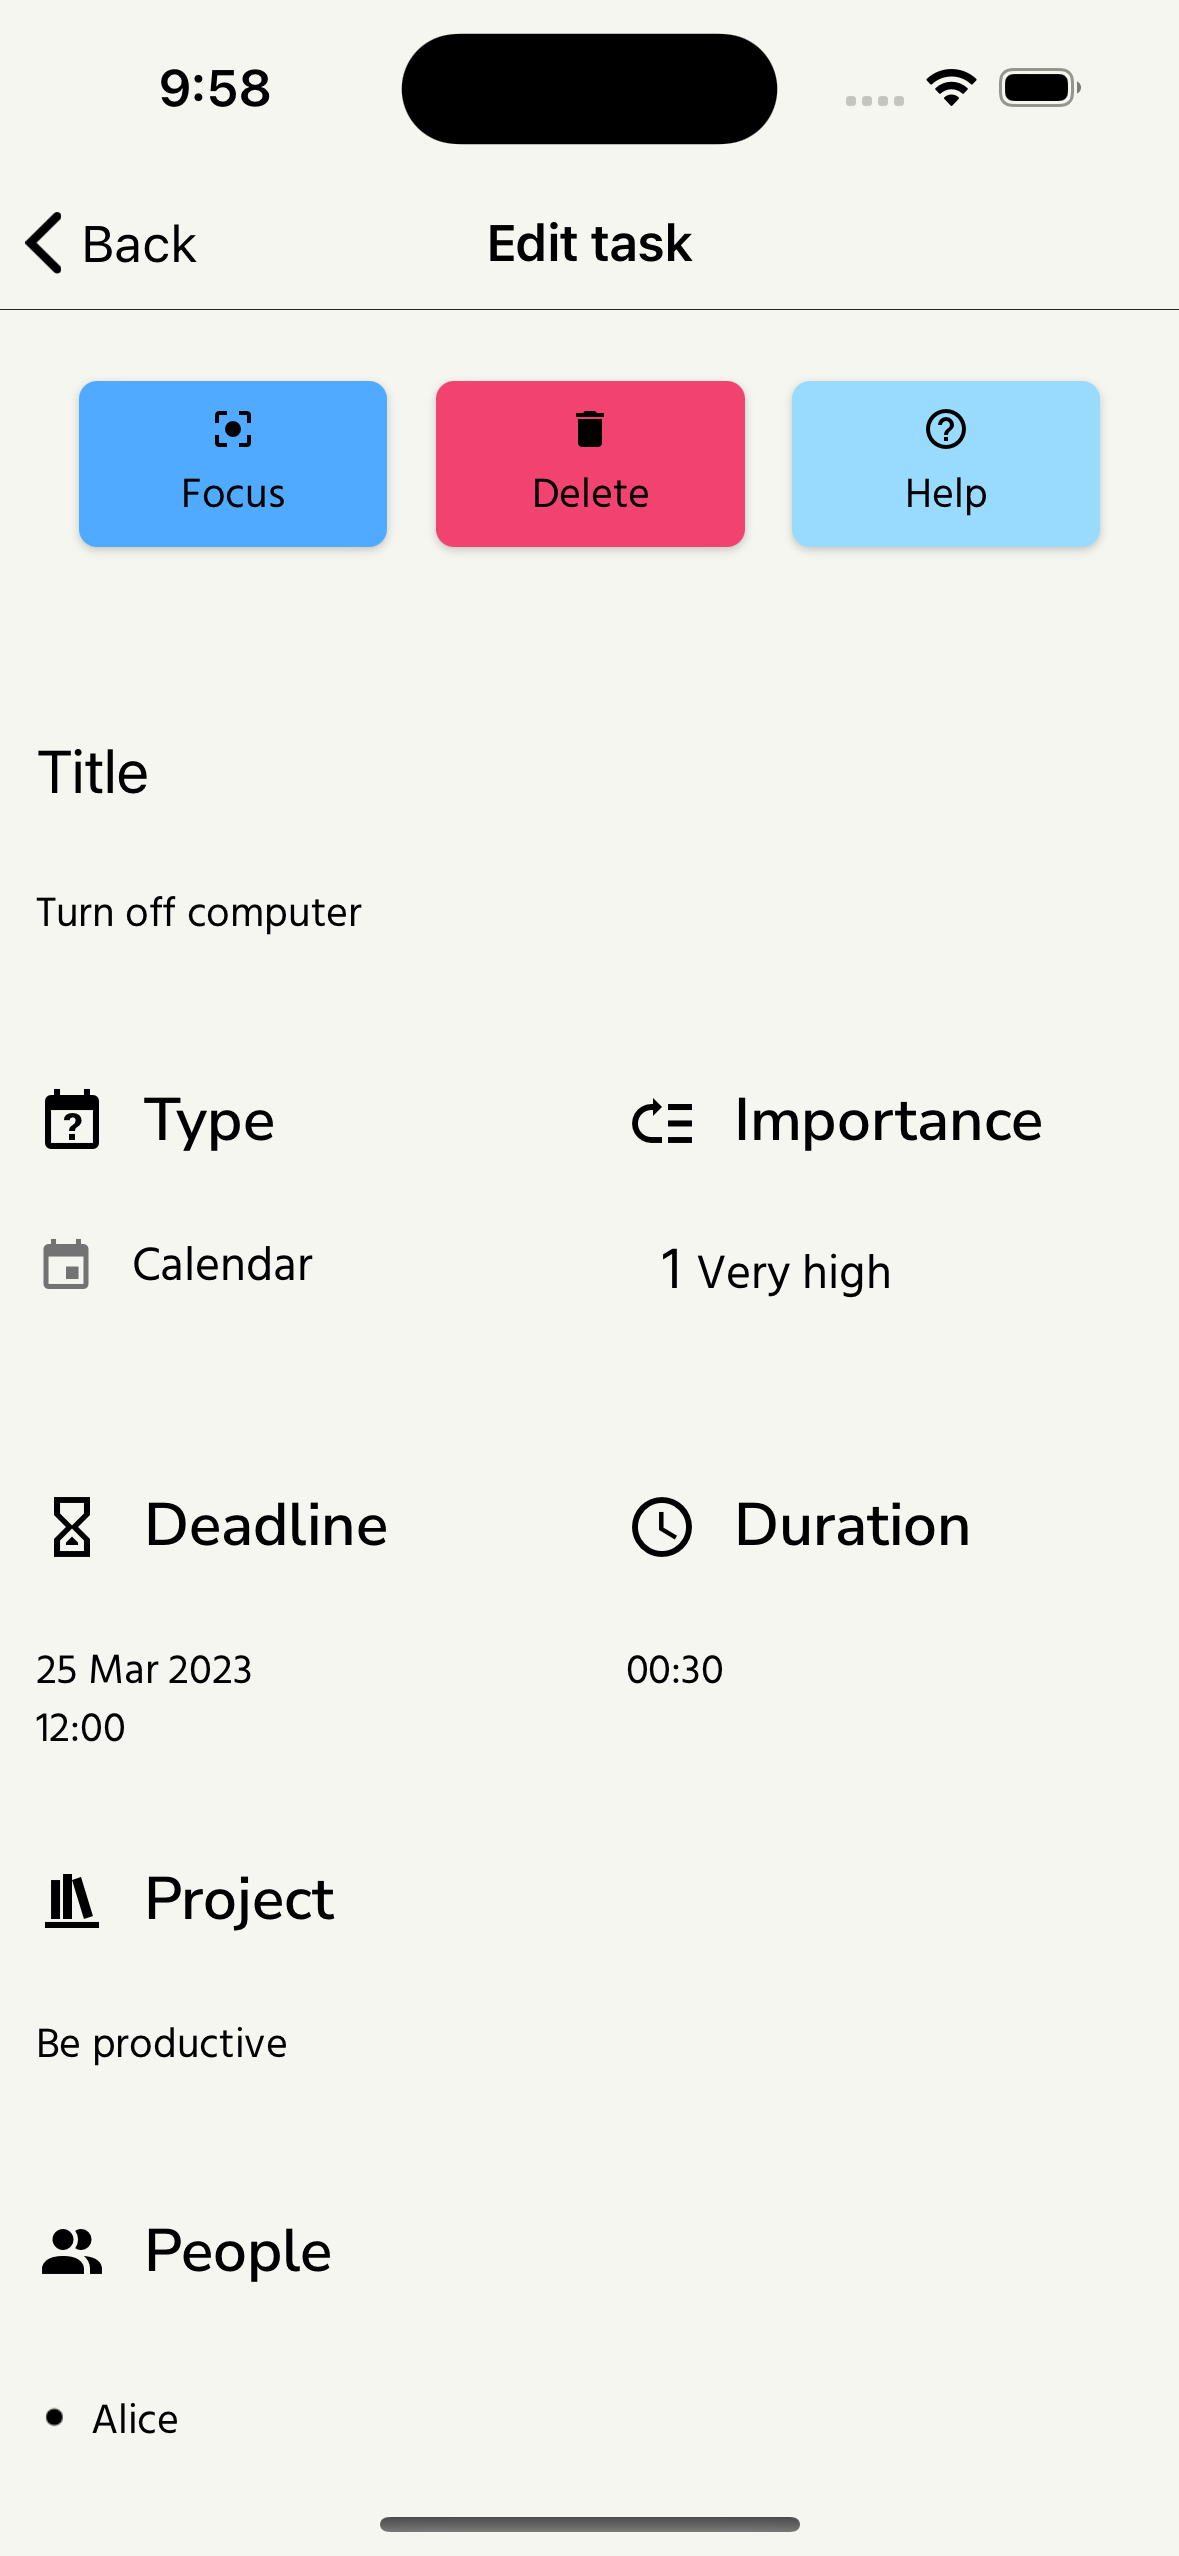Open Help for editing tasks
This screenshot has width=1179, height=2556.
coord(945,464)
